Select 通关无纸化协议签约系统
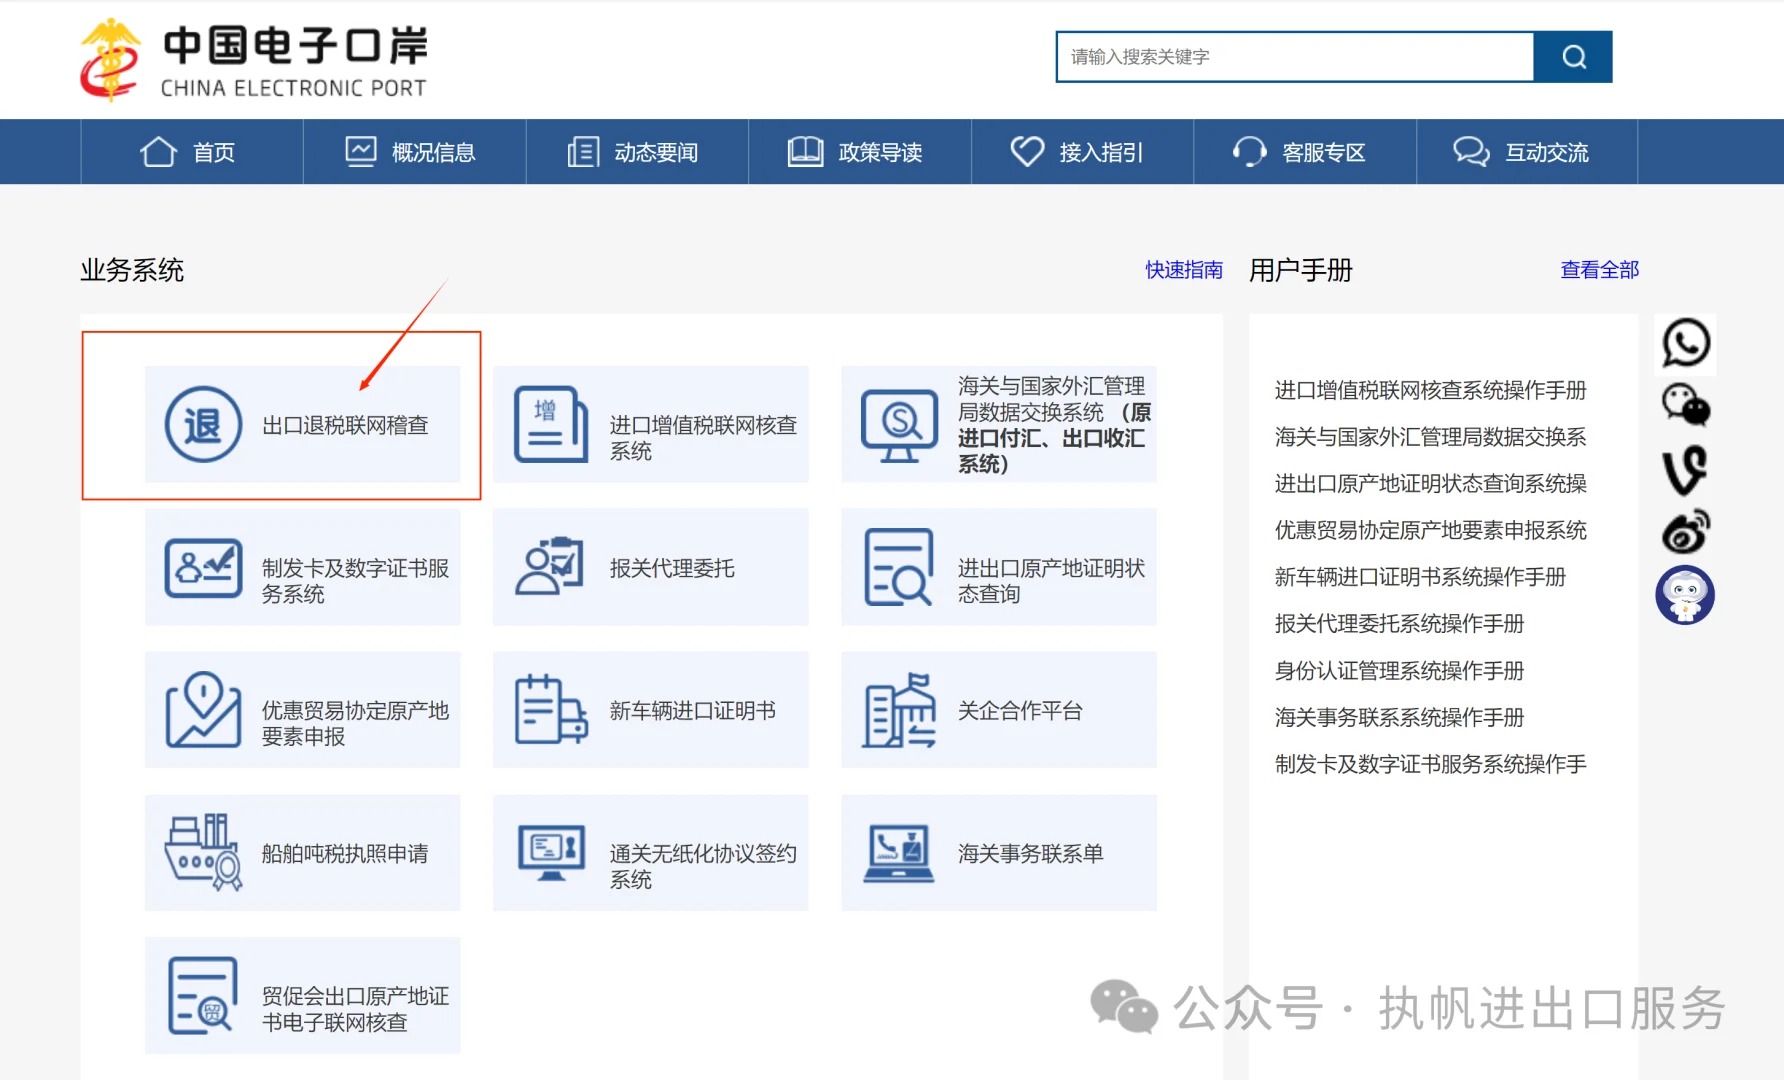 [650, 853]
